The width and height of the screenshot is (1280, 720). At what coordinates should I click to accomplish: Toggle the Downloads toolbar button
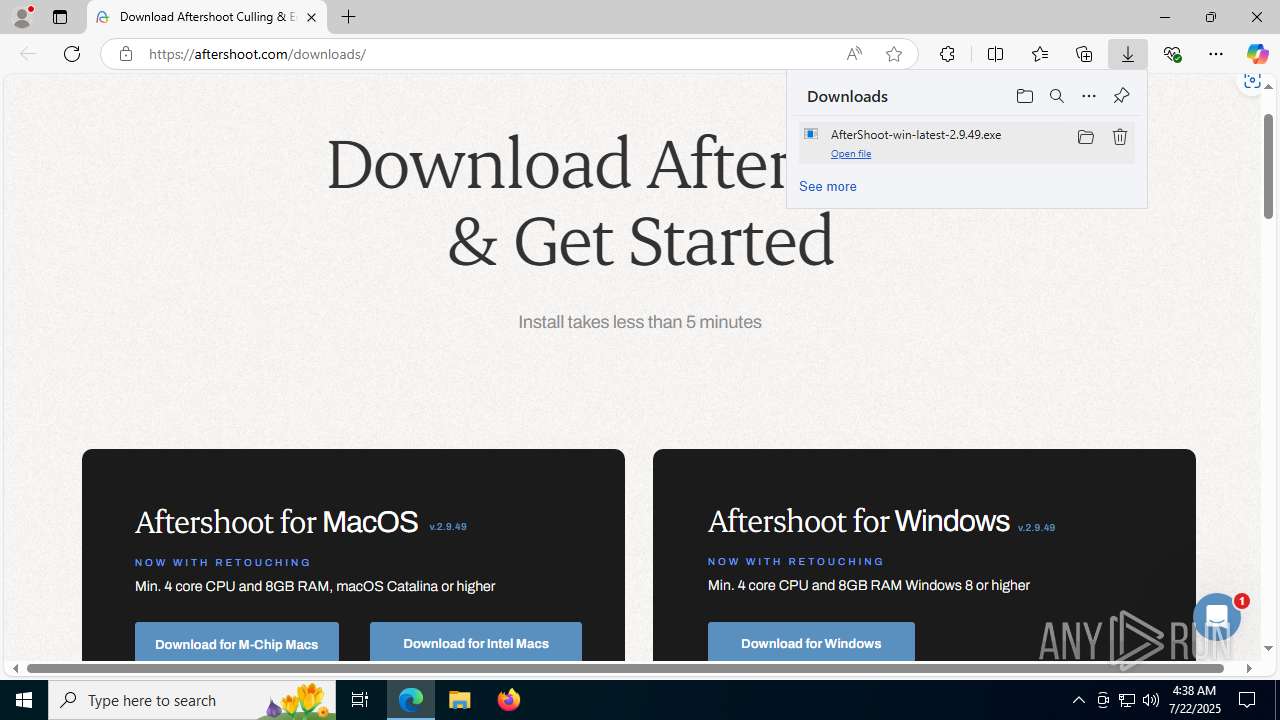coord(1128,54)
